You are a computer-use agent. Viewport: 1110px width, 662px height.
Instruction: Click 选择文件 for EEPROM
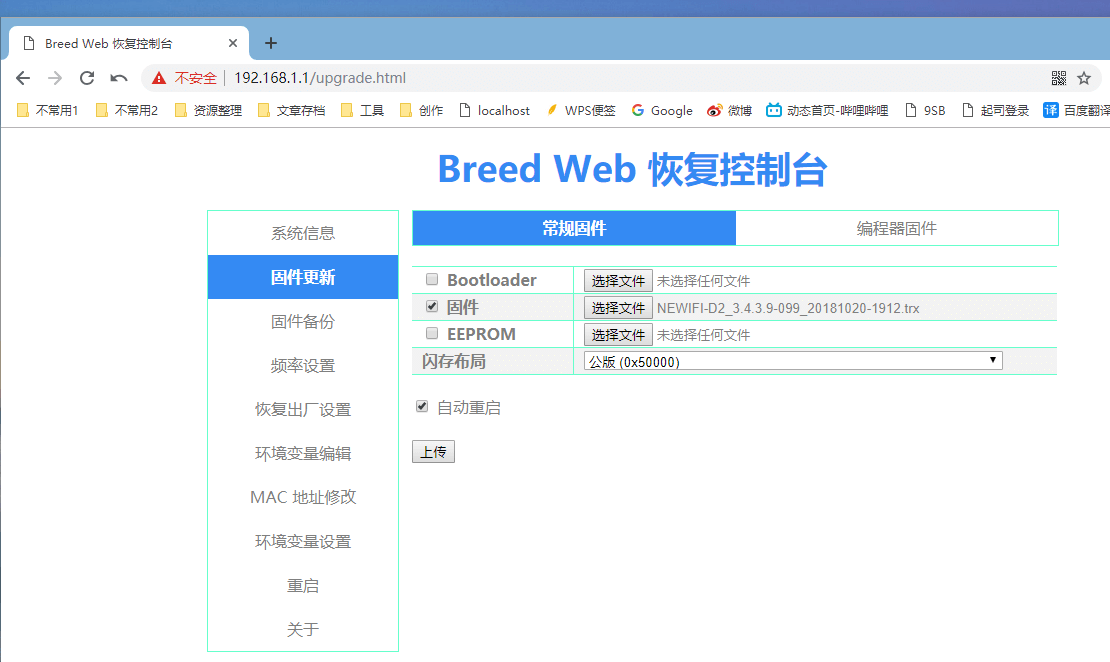pyautogui.click(x=617, y=334)
